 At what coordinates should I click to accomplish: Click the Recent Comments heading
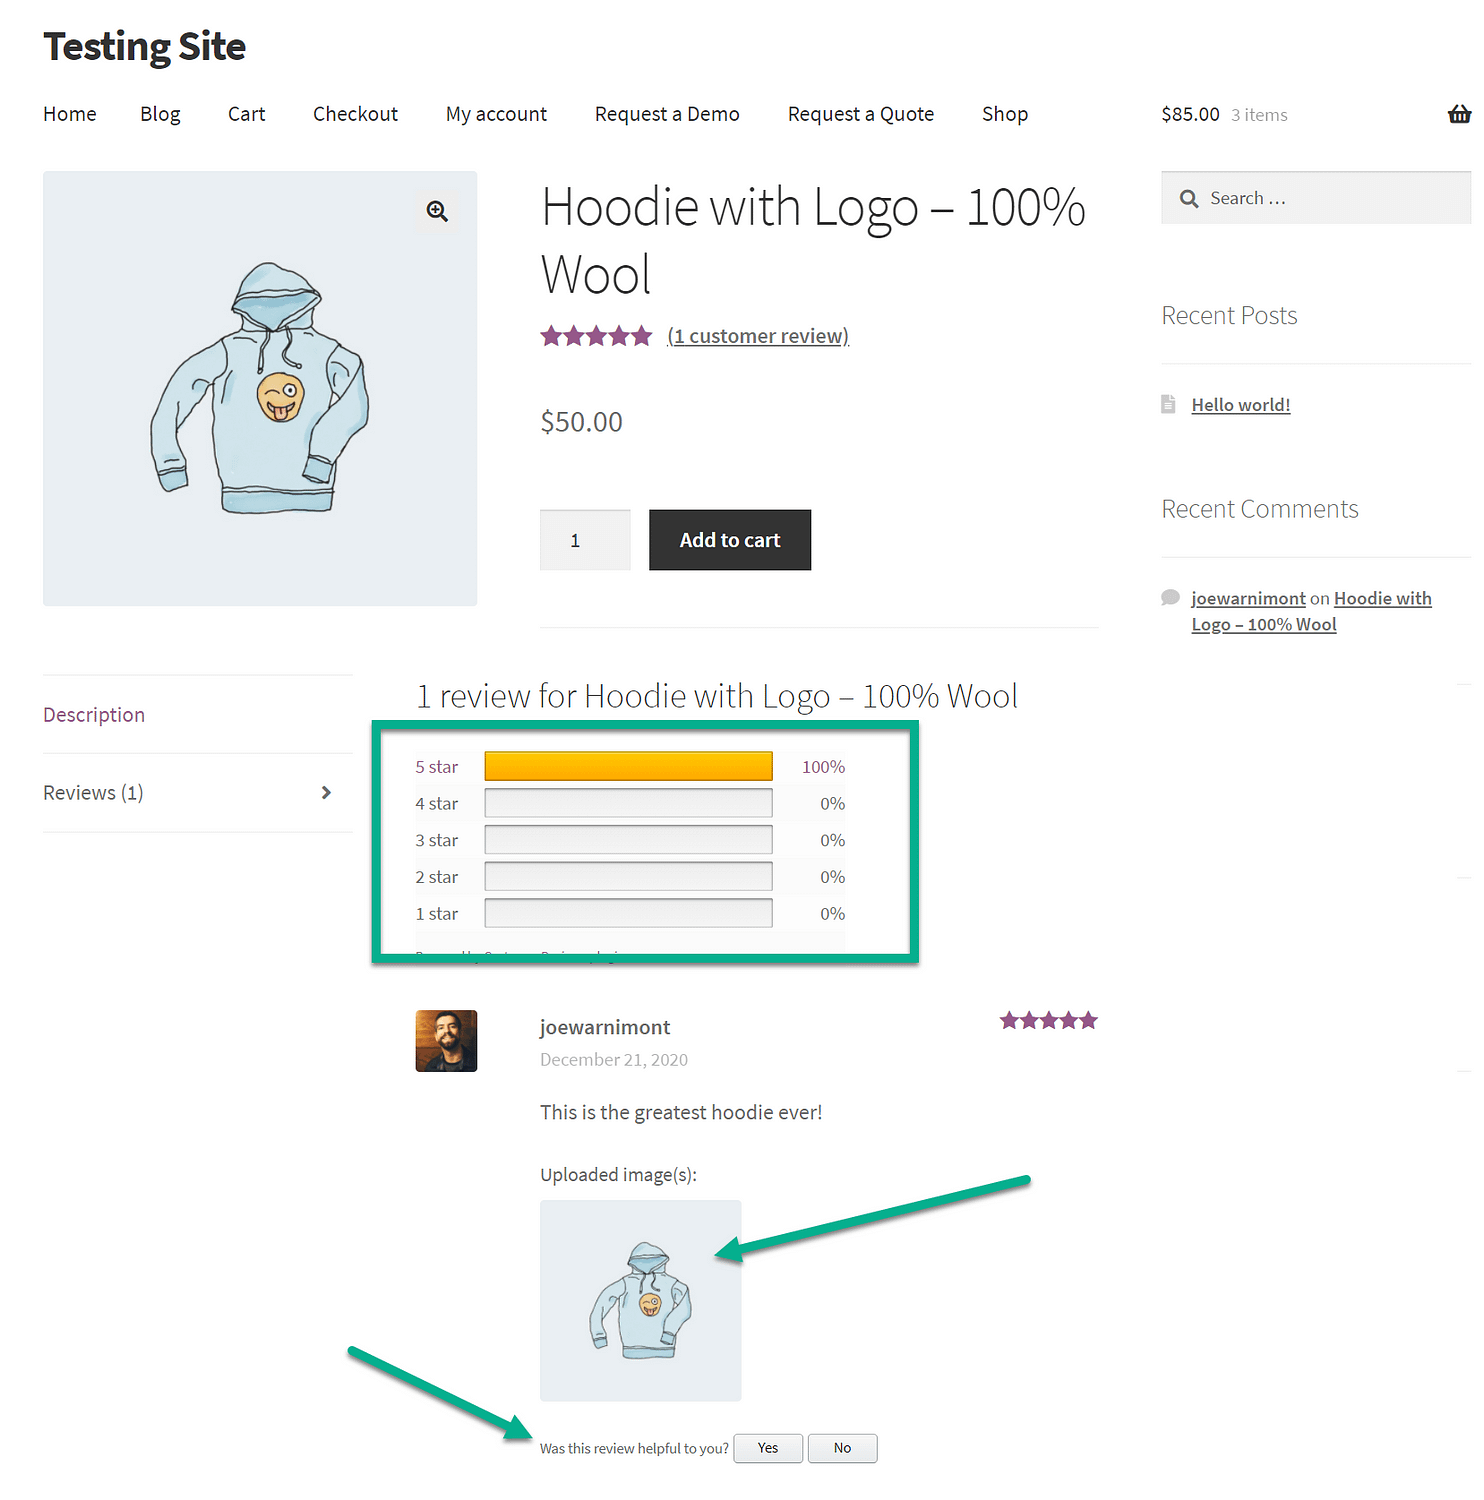[x=1260, y=509]
